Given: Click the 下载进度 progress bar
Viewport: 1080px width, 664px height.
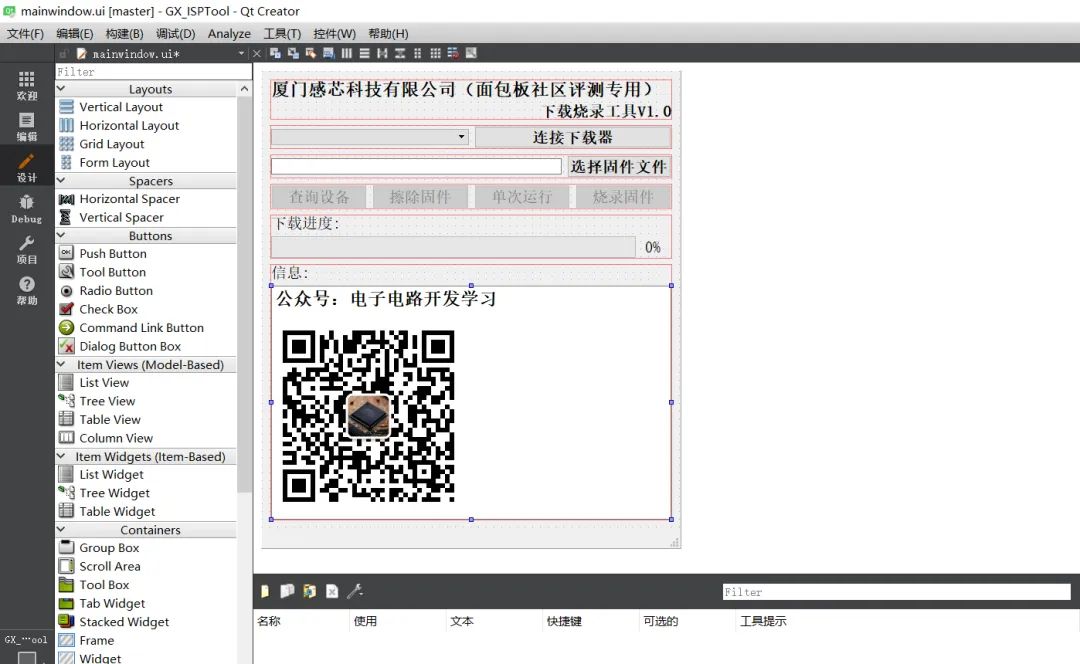Looking at the screenshot, I should coord(453,247).
